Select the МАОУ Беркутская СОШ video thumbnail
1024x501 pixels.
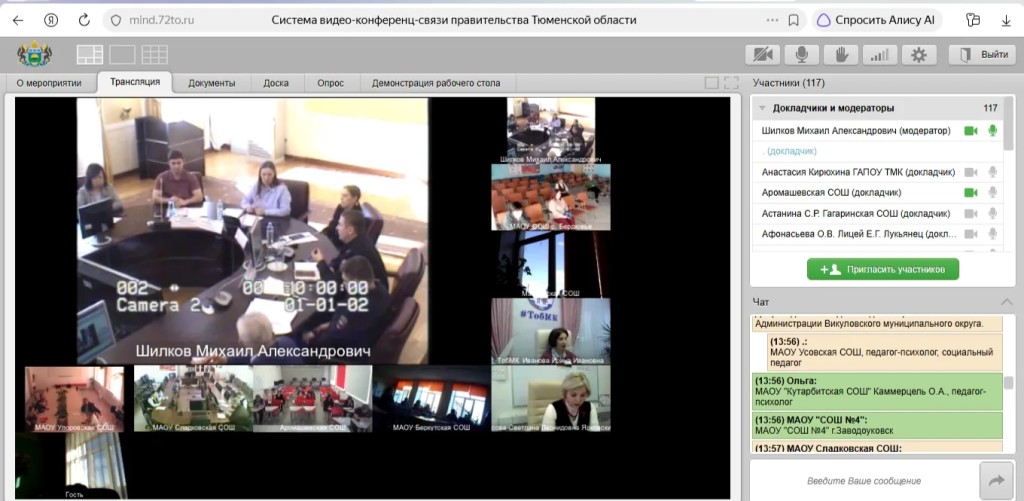pyautogui.click(x=432, y=398)
